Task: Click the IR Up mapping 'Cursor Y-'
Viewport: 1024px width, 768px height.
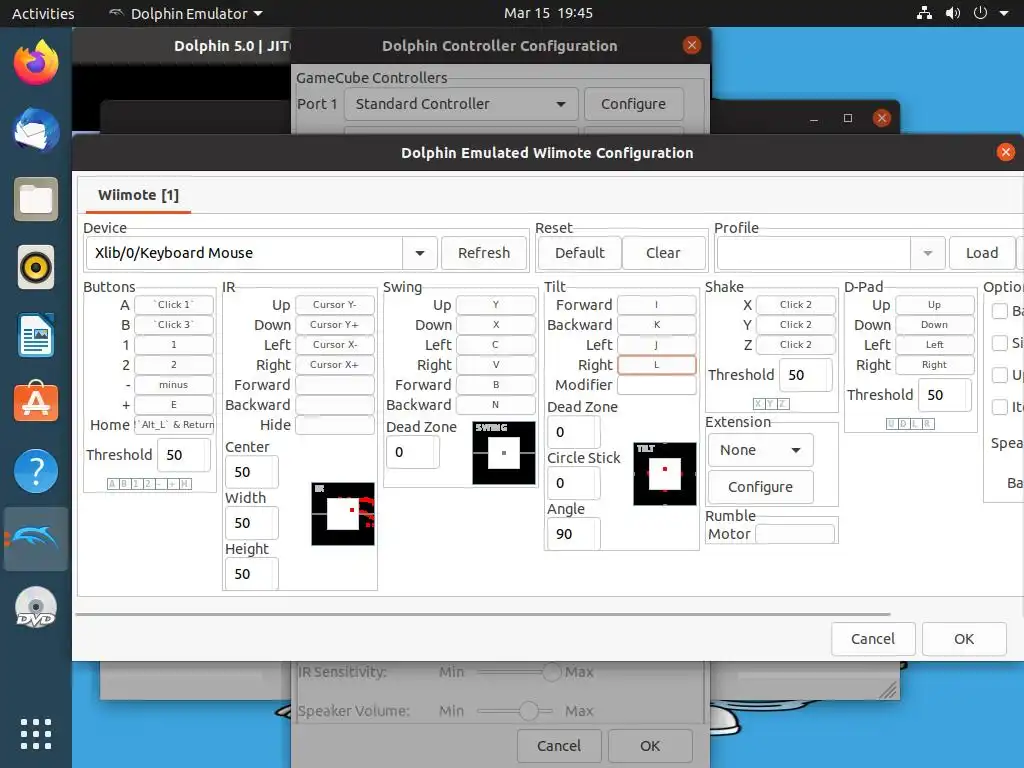Action: (x=334, y=304)
